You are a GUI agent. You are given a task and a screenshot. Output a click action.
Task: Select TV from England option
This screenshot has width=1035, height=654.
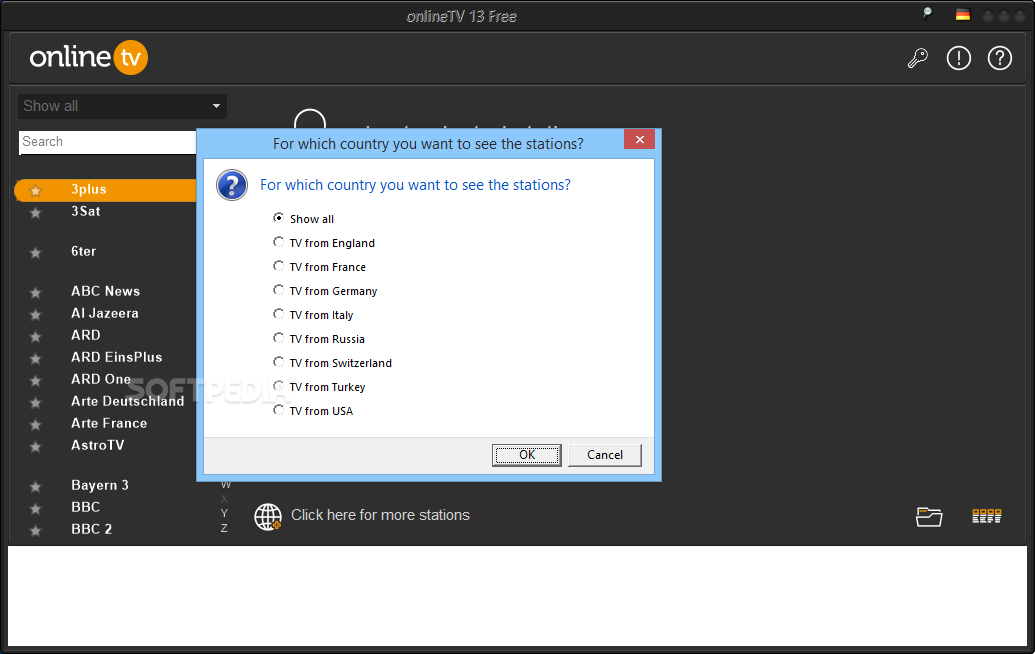click(x=279, y=242)
